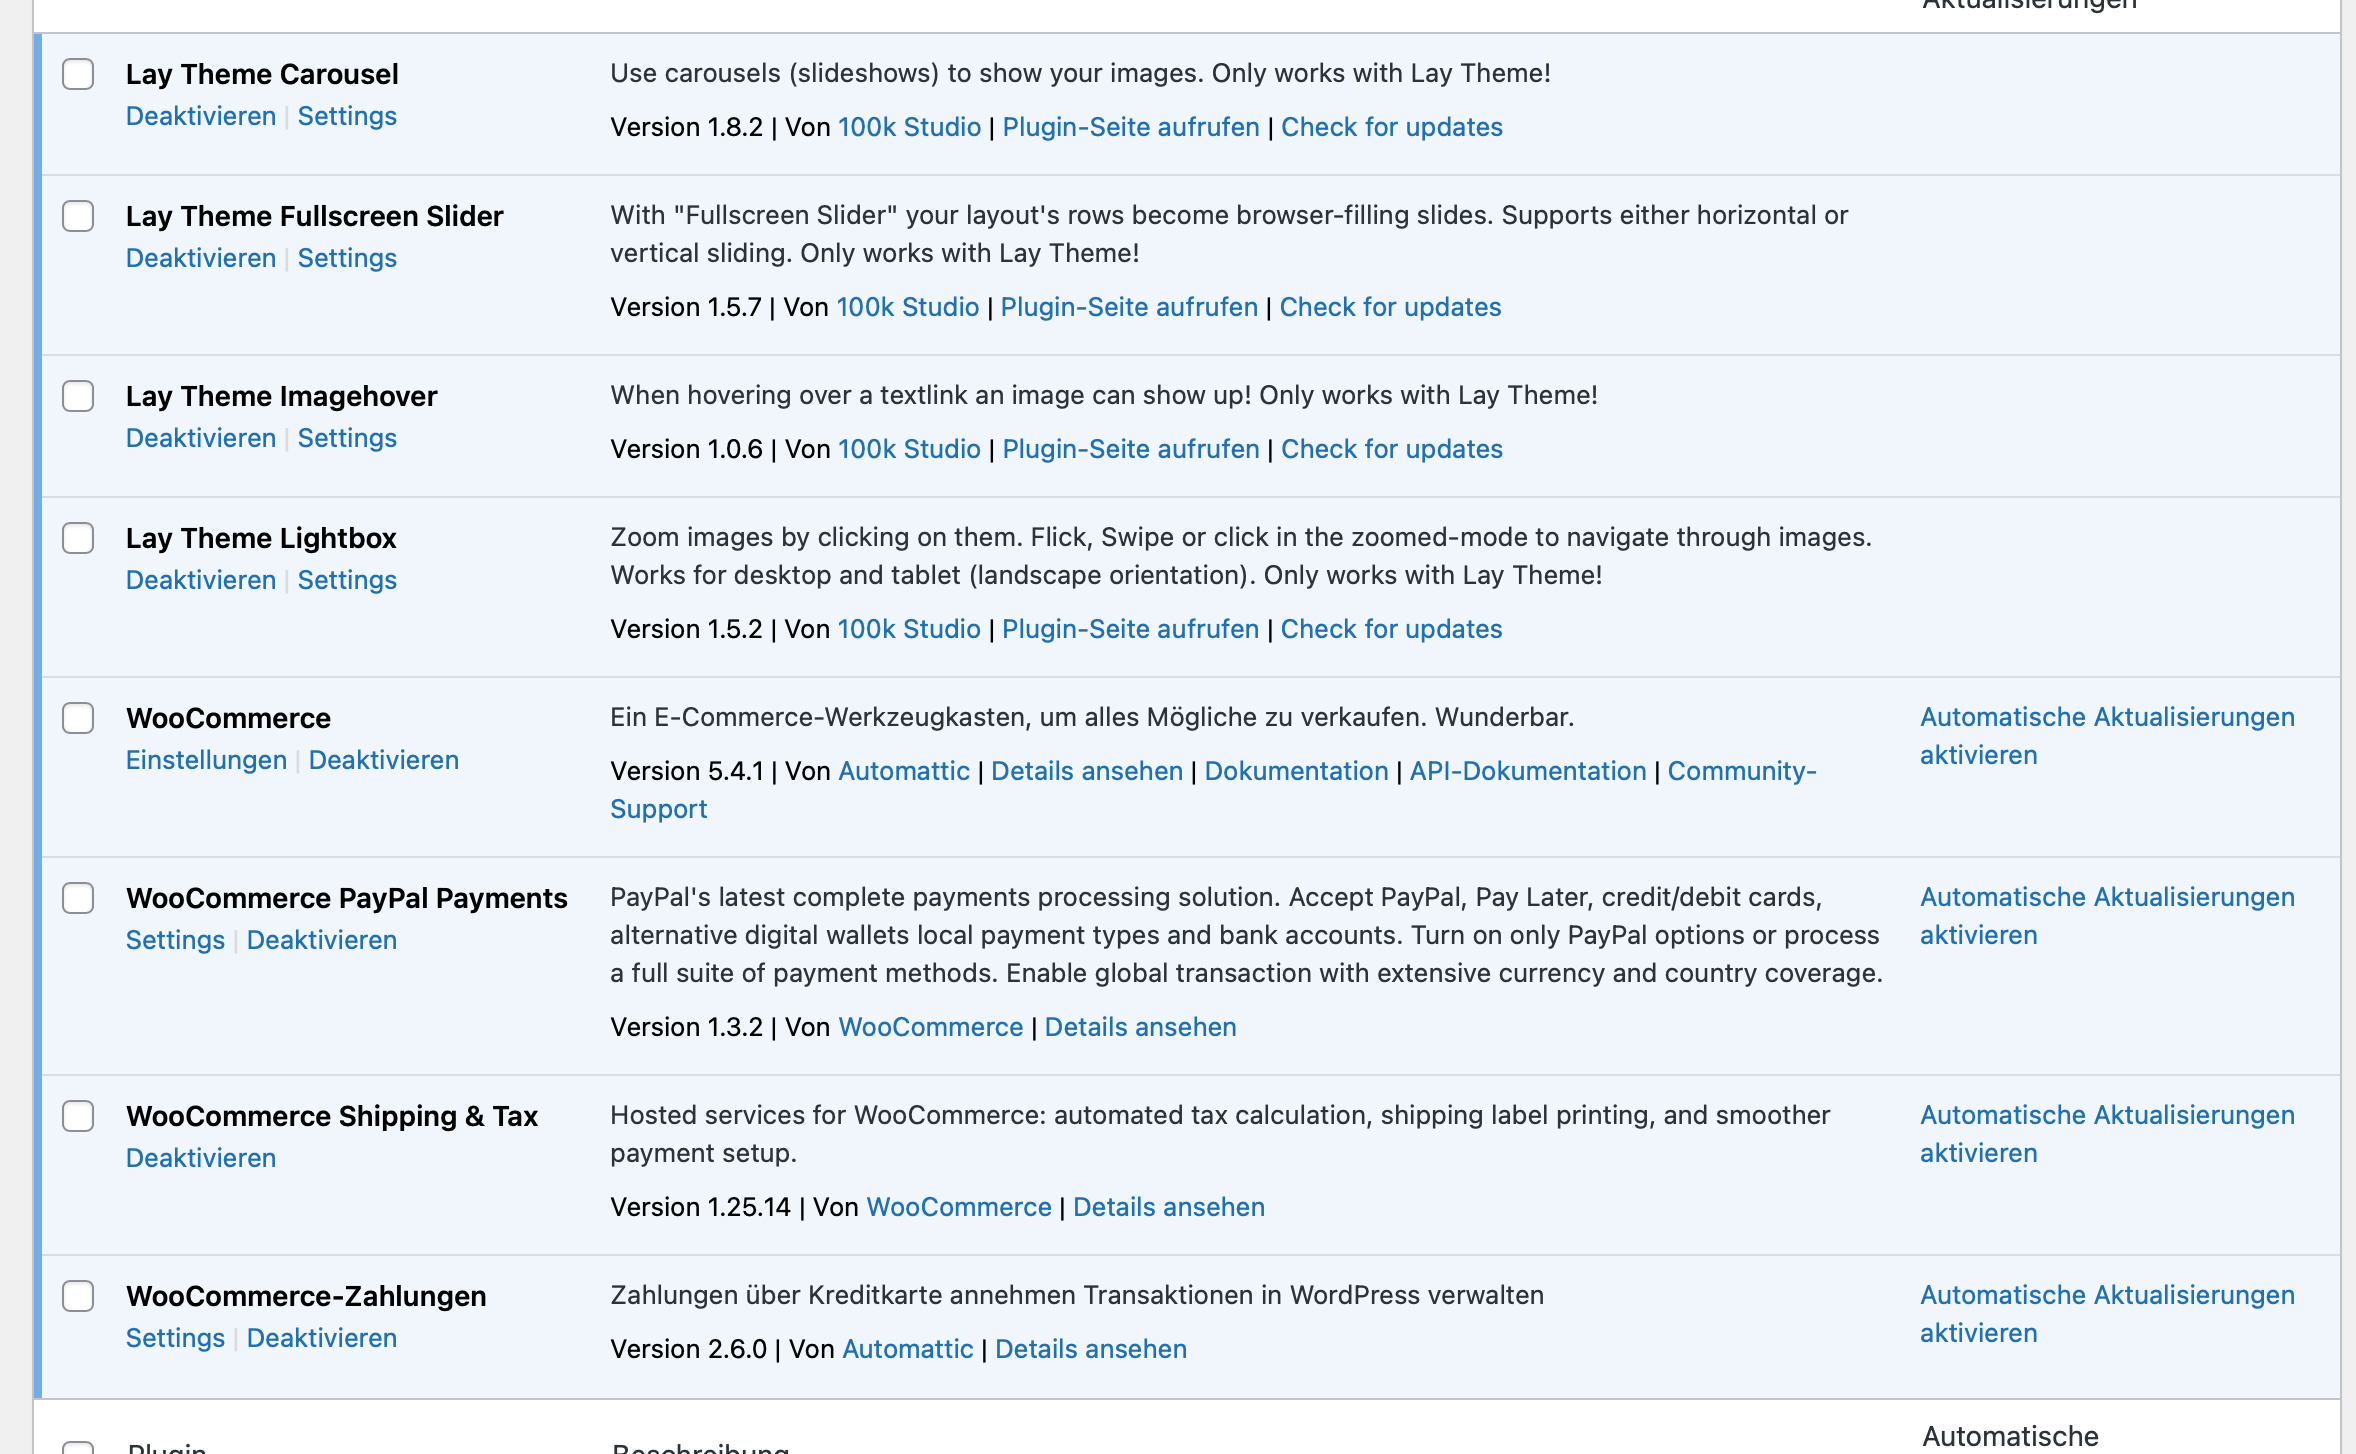
Task: Select the Lay Theme Lightbox plugin checkbox
Action: pyautogui.click(x=78, y=538)
